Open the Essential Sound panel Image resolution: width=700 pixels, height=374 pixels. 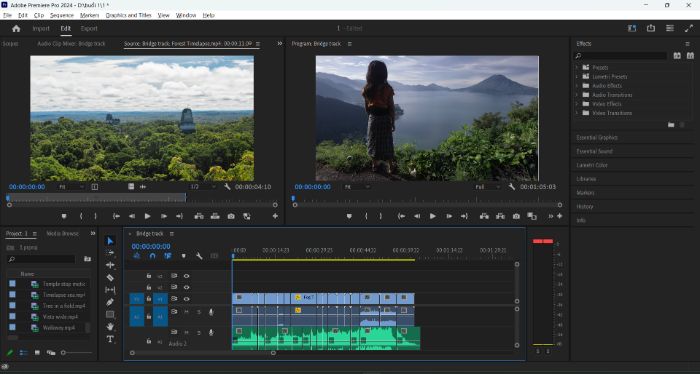pos(595,151)
